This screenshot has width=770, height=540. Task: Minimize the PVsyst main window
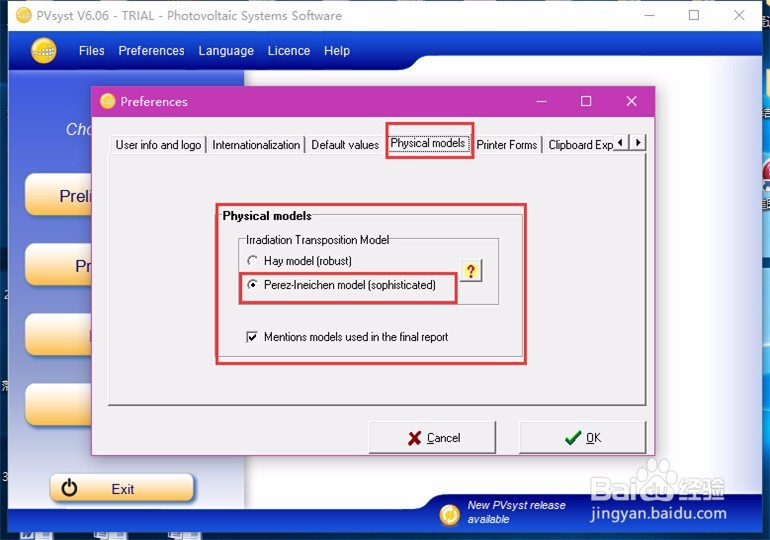point(649,15)
